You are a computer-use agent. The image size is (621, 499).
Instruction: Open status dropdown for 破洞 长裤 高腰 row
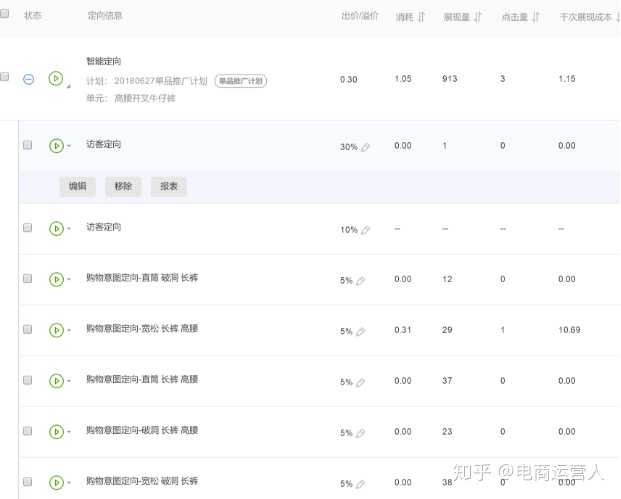(x=69, y=431)
